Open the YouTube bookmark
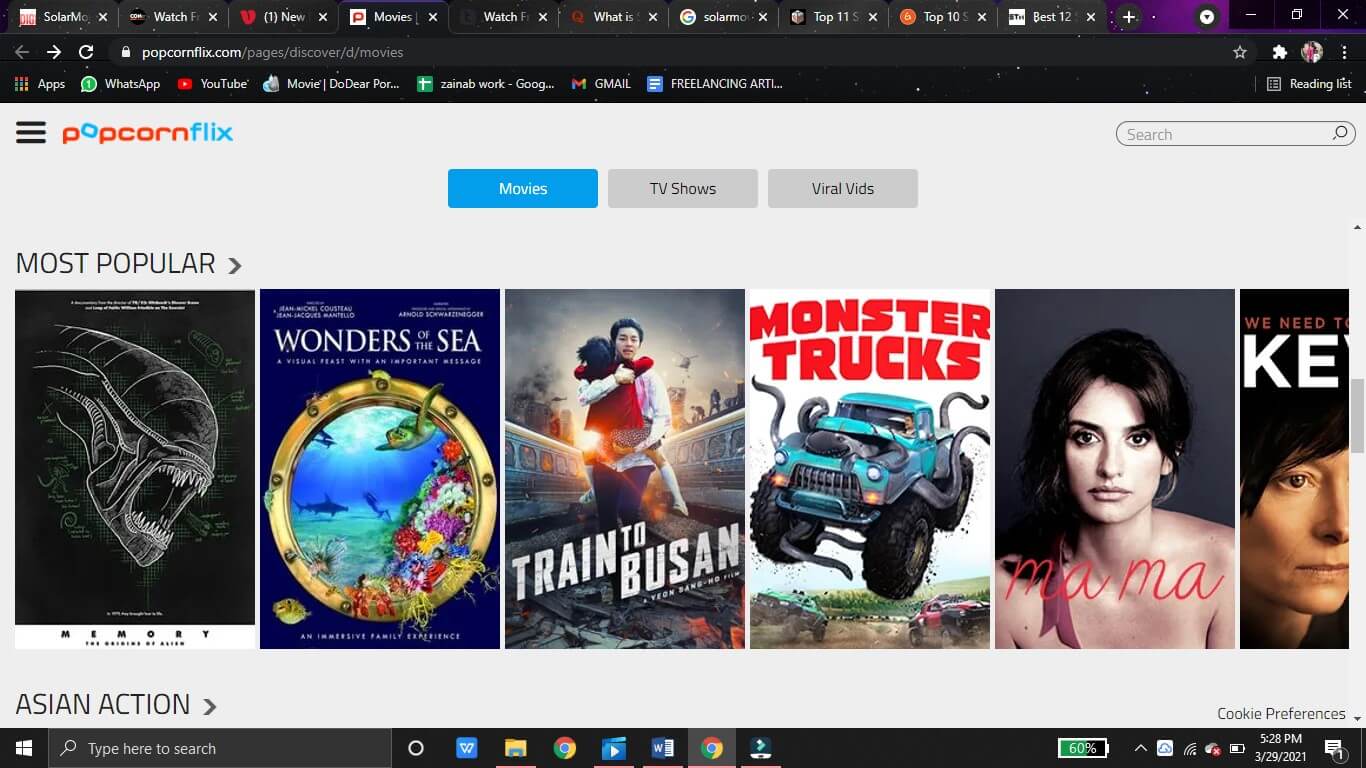The width and height of the screenshot is (1366, 768). [212, 84]
